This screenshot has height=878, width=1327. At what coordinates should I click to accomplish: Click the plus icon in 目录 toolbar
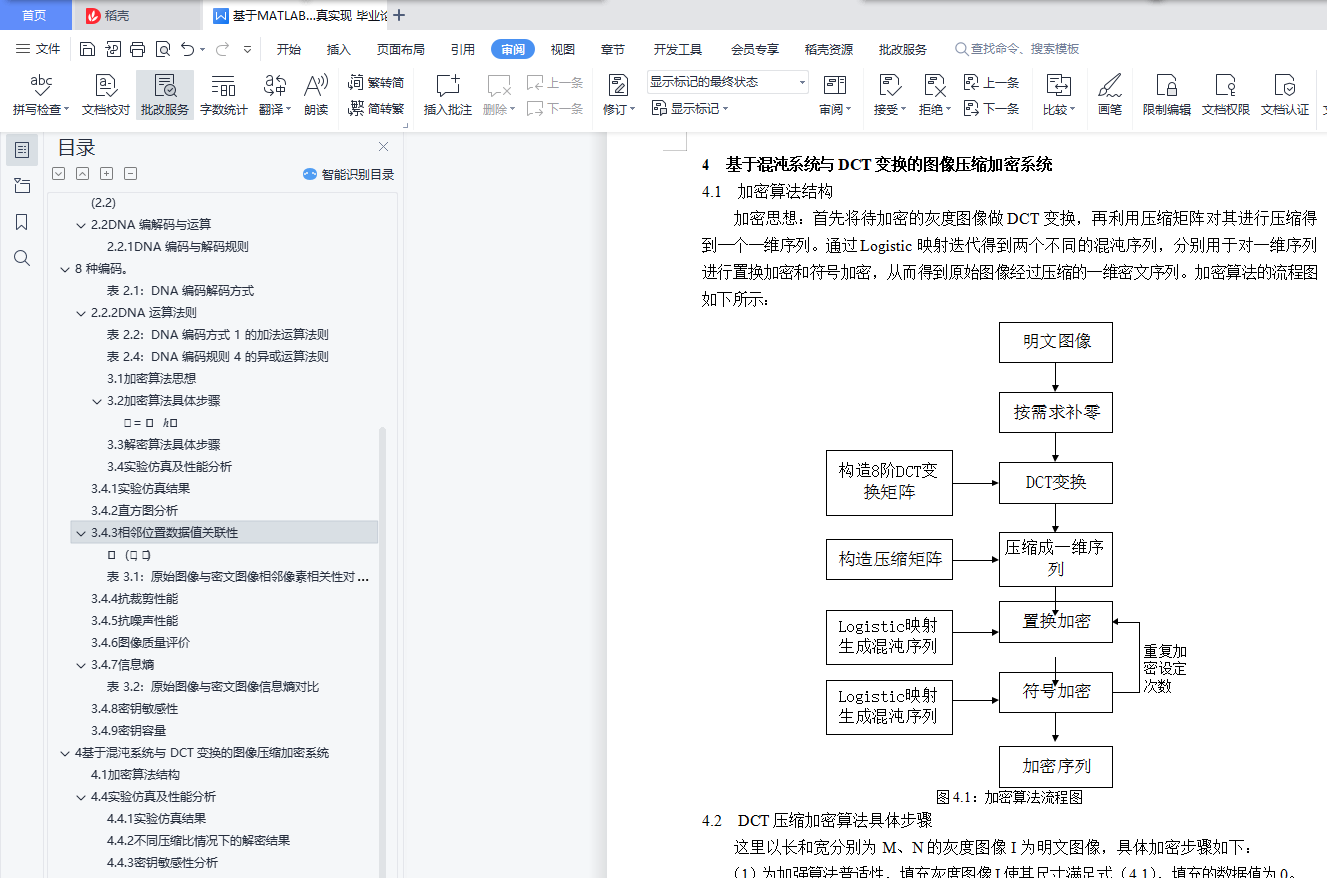click(x=107, y=174)
